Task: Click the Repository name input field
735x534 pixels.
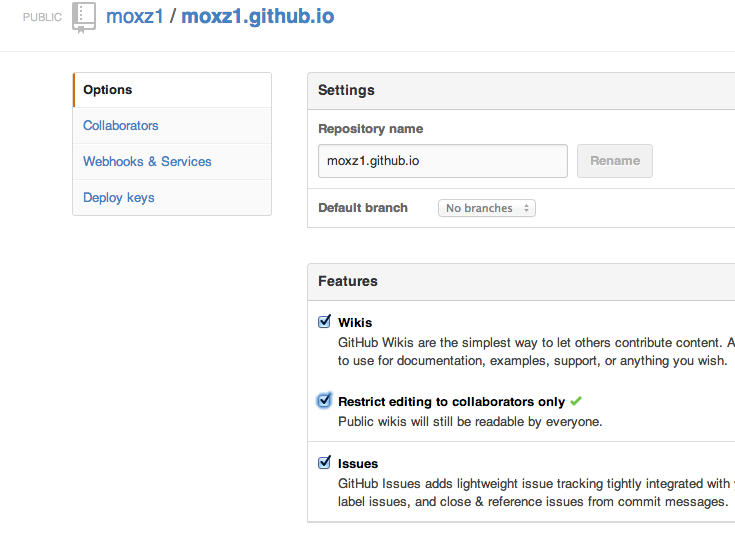Action: click(x=442, y=161)
